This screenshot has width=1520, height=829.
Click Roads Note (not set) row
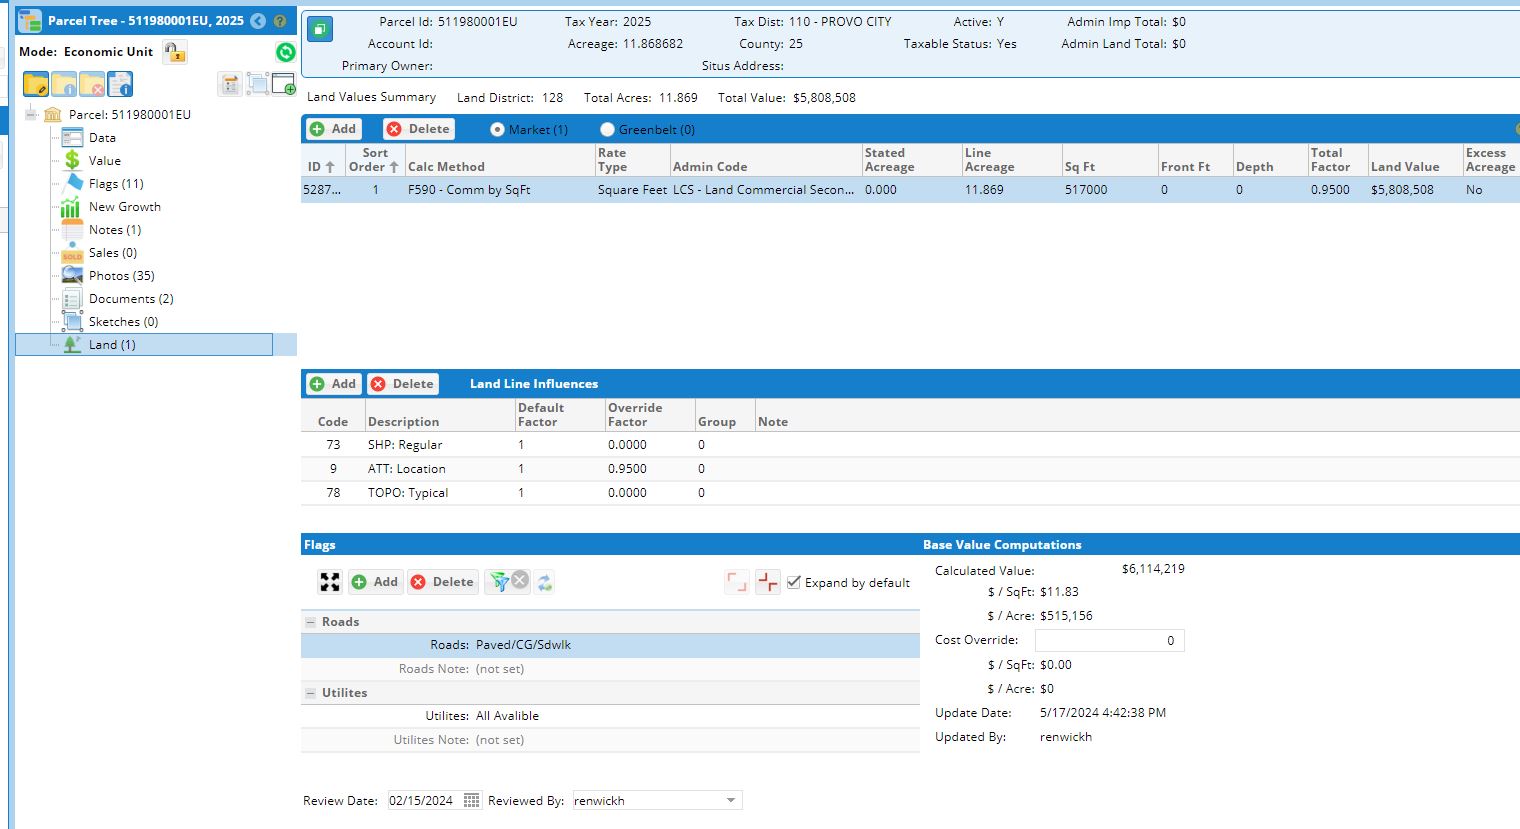610,669
